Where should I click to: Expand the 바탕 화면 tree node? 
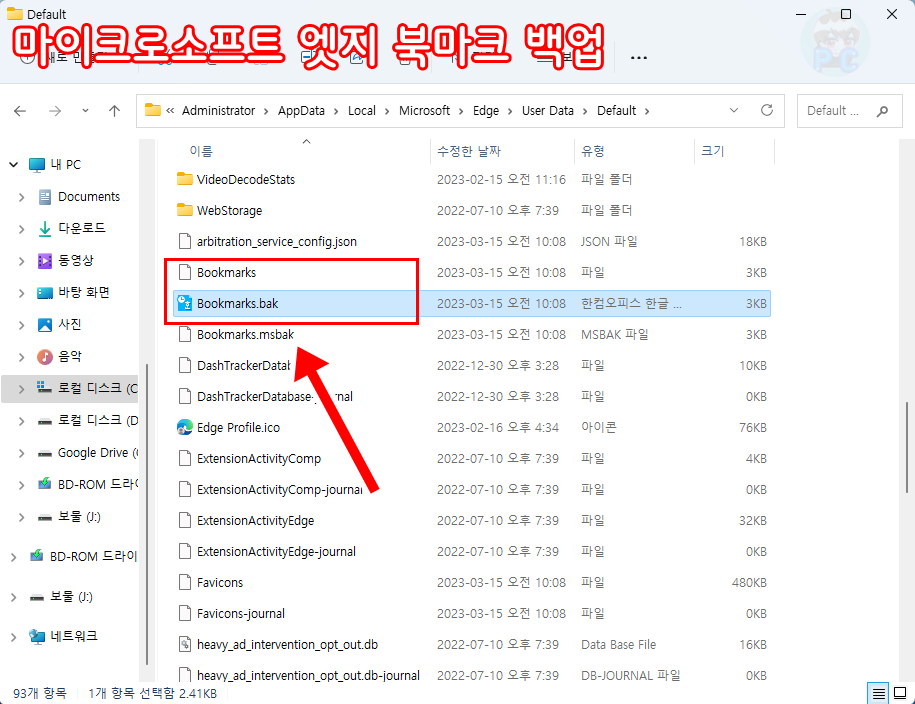(22, 293)
